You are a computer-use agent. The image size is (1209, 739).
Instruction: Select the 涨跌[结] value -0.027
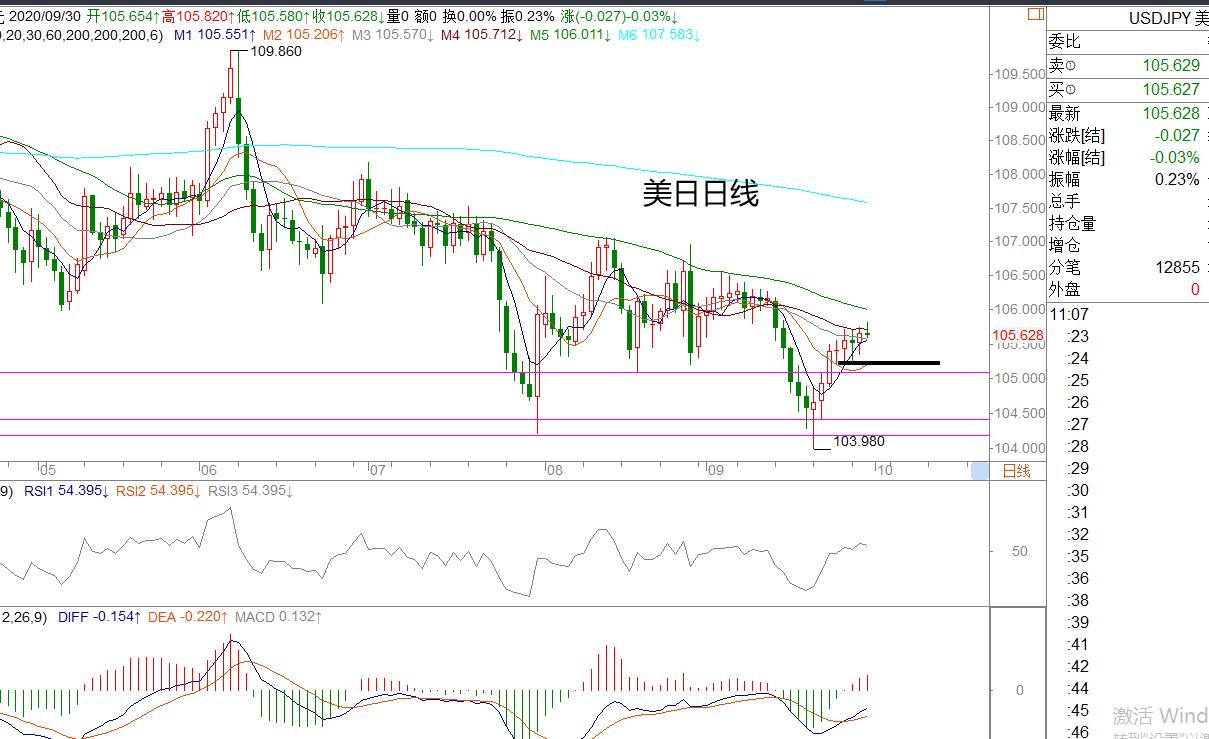[x=1177, y=136]
